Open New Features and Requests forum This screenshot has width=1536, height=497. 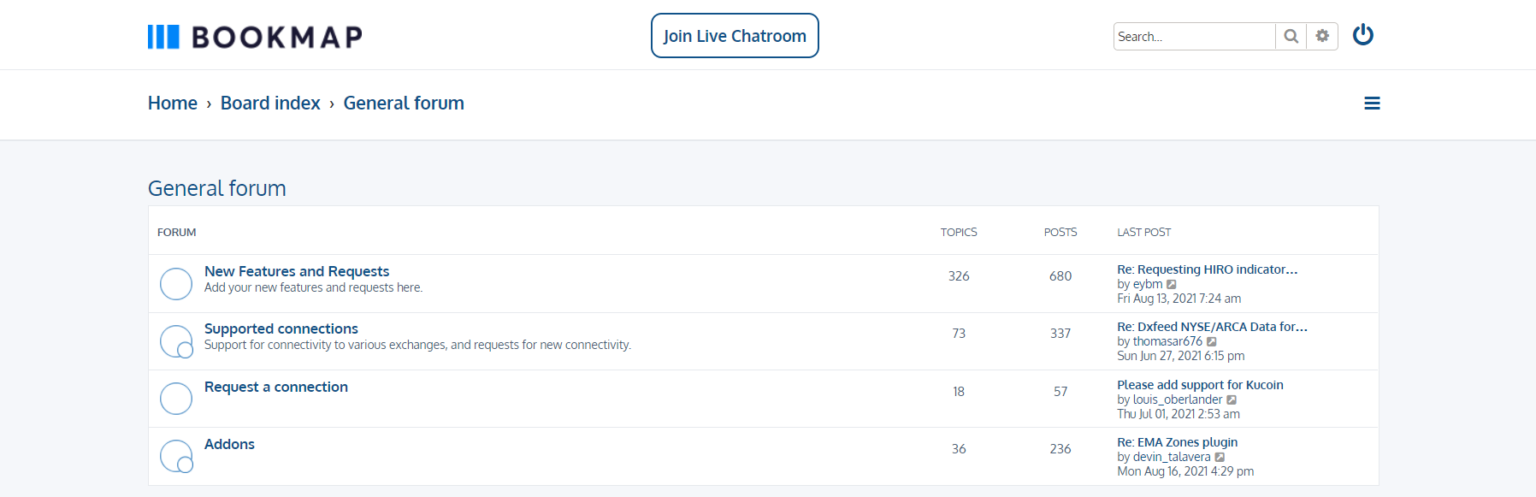pyautogui.click(x=296, y=271)
